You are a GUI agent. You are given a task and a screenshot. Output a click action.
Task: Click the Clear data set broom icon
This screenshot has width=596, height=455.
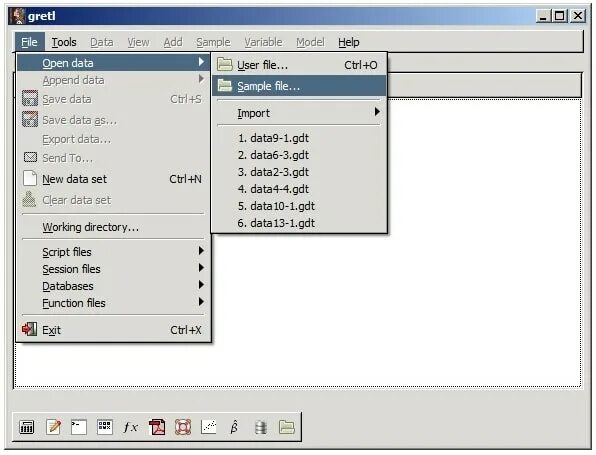[29, 199]
